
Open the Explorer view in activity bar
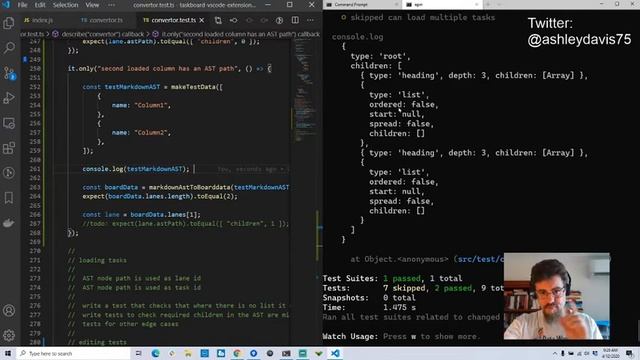tap(9, 23)
